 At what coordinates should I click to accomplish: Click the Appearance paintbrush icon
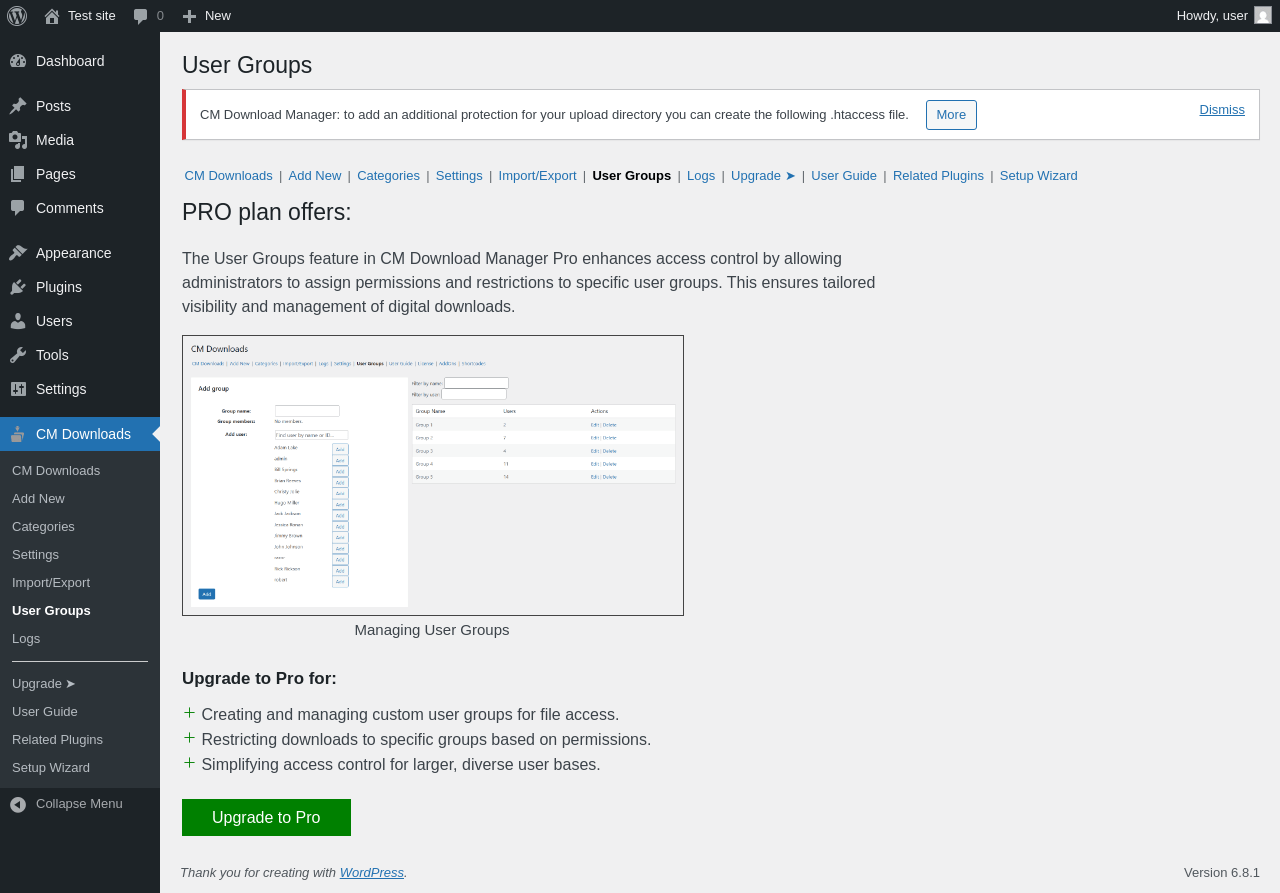click(x=18, y=253)
